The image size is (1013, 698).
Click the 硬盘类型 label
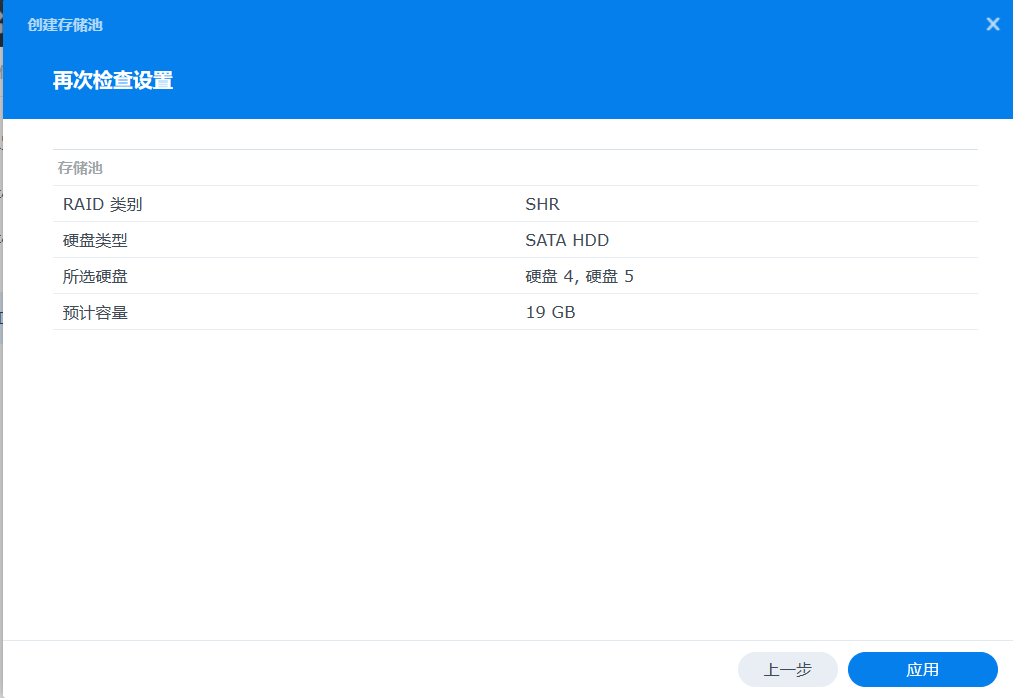[95, 240]
